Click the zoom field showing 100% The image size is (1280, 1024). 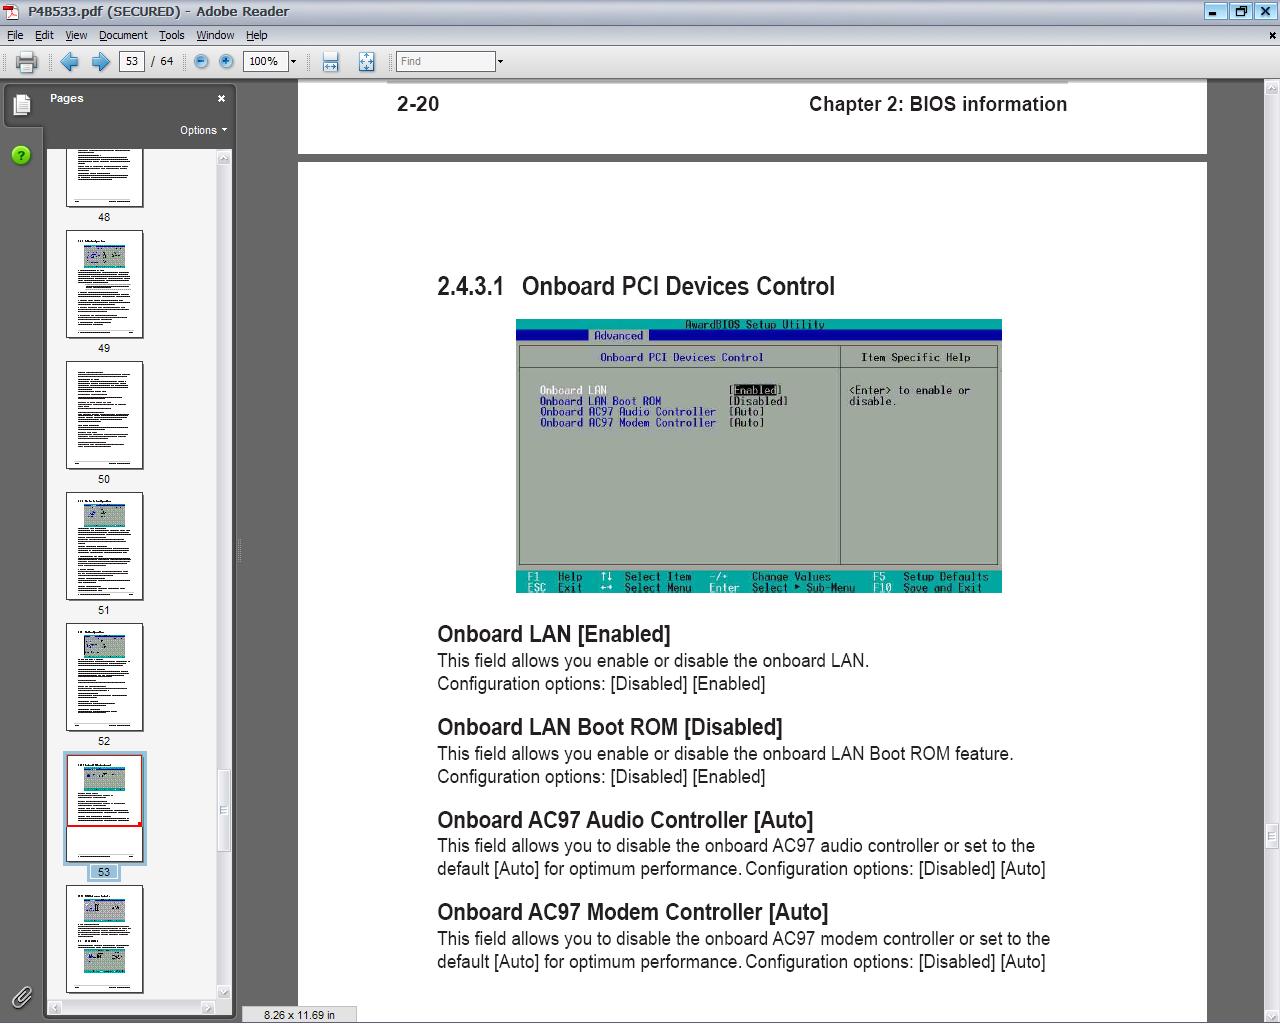pos(265,61)
